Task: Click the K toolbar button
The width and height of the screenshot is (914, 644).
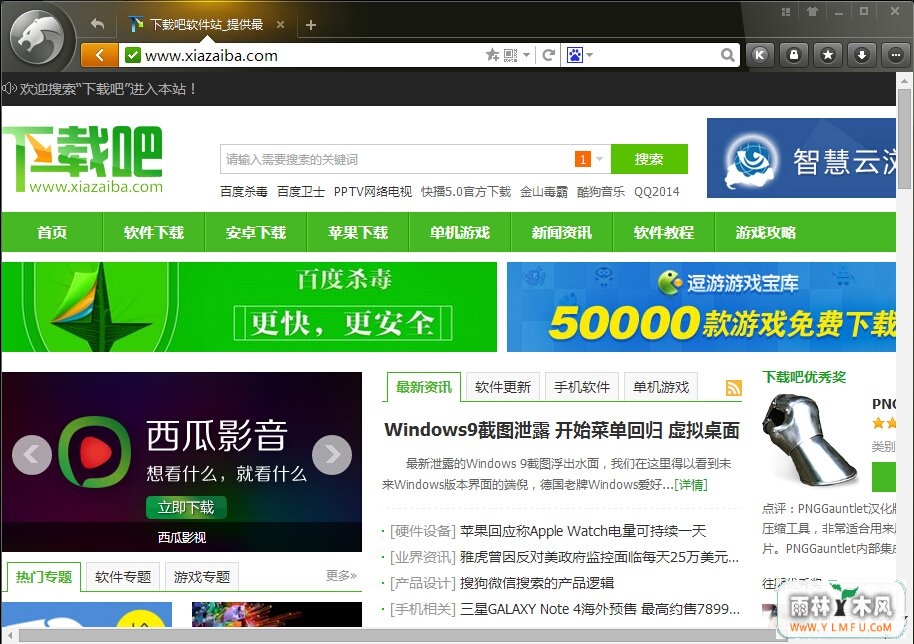Action: (x=760, y=55)
